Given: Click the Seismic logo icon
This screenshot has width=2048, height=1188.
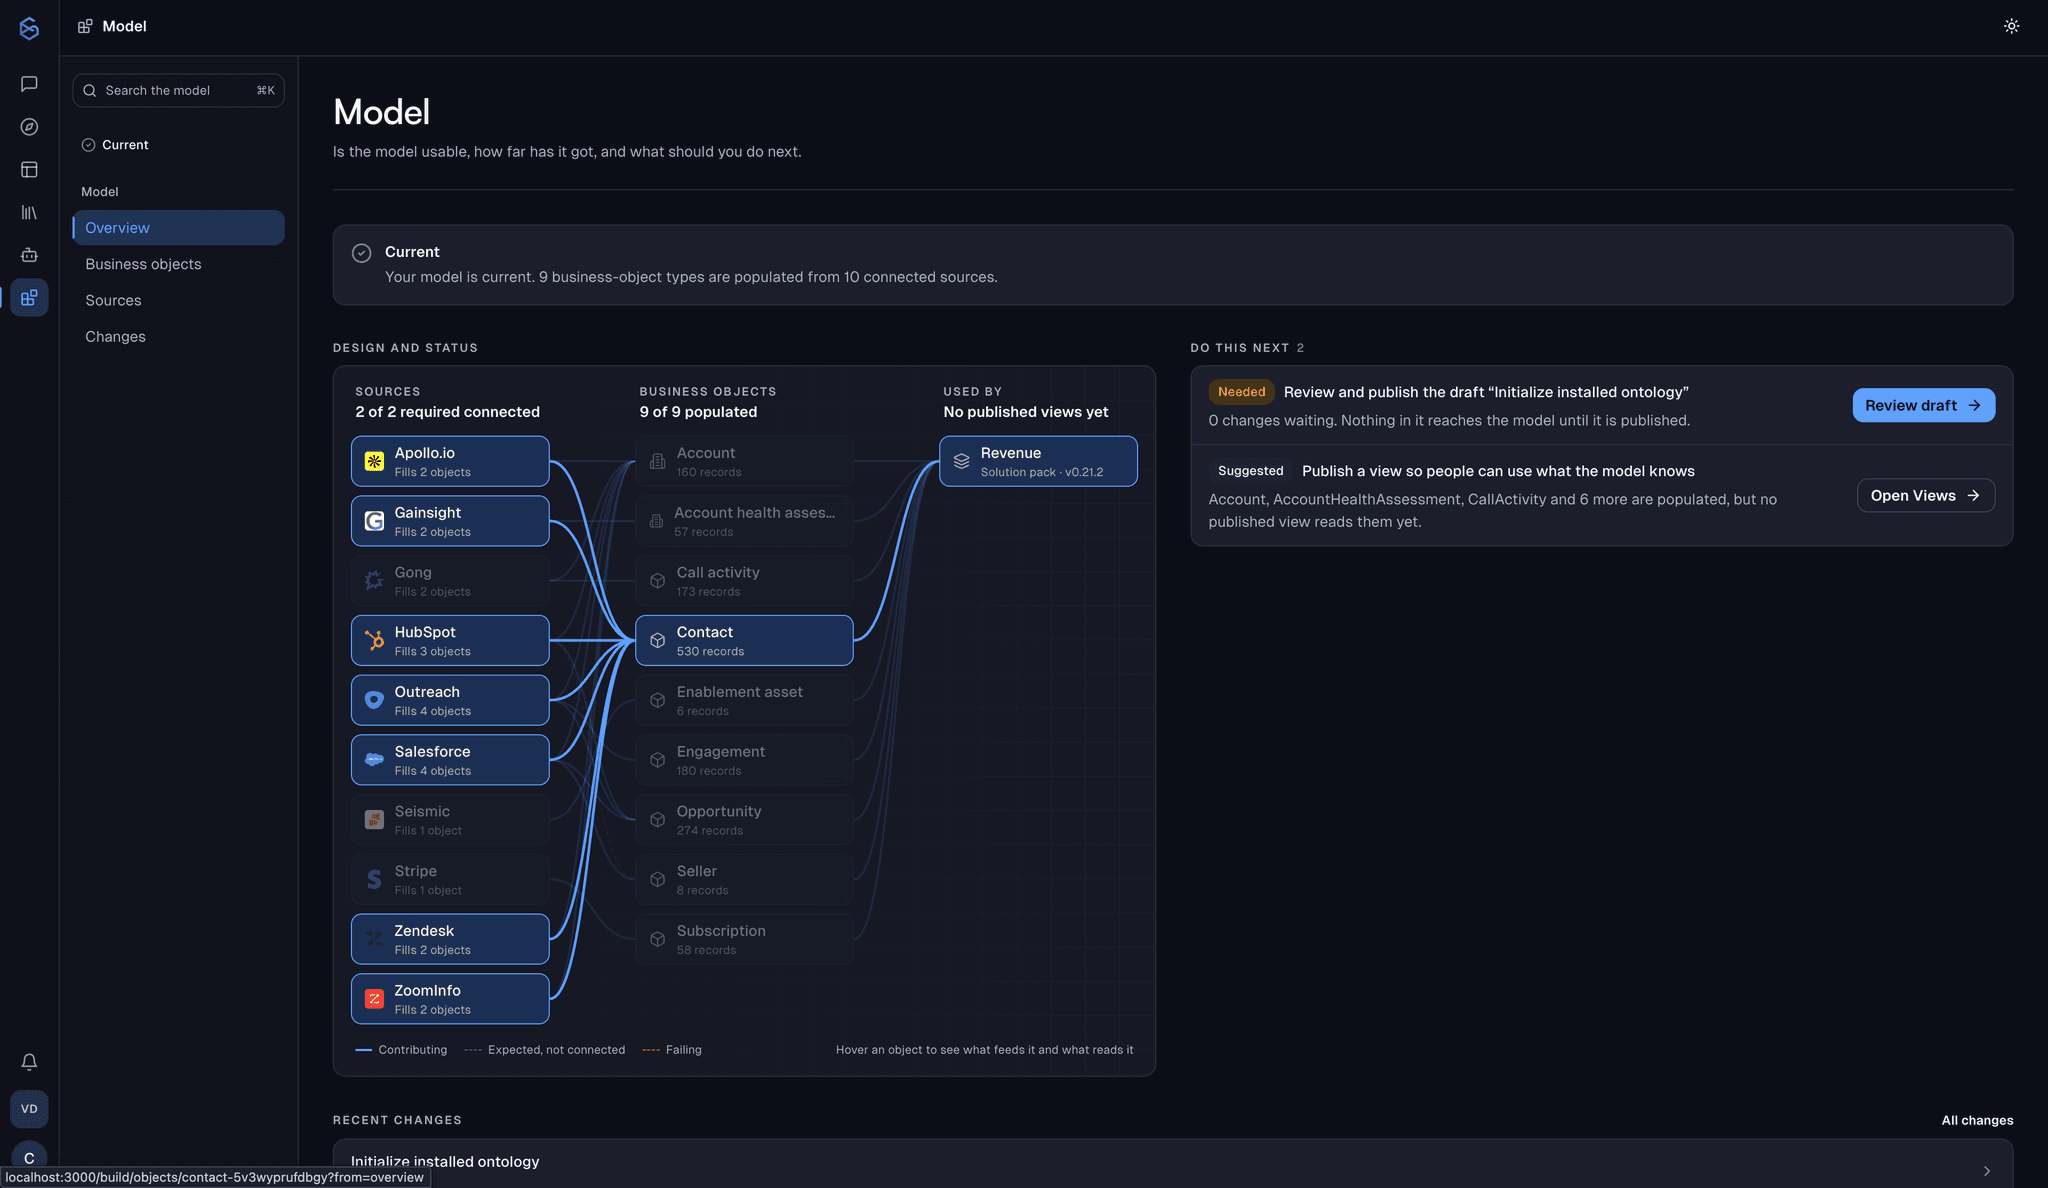Looking at the screenshot, I should (374, 820).
